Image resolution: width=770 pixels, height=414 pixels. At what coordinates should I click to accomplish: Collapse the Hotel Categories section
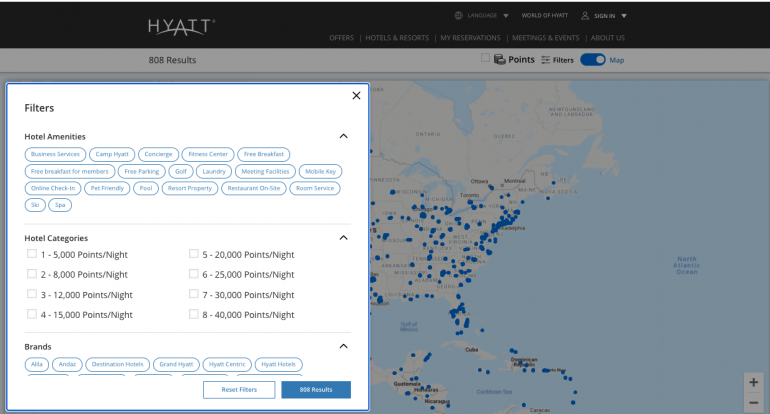(343, 238)
